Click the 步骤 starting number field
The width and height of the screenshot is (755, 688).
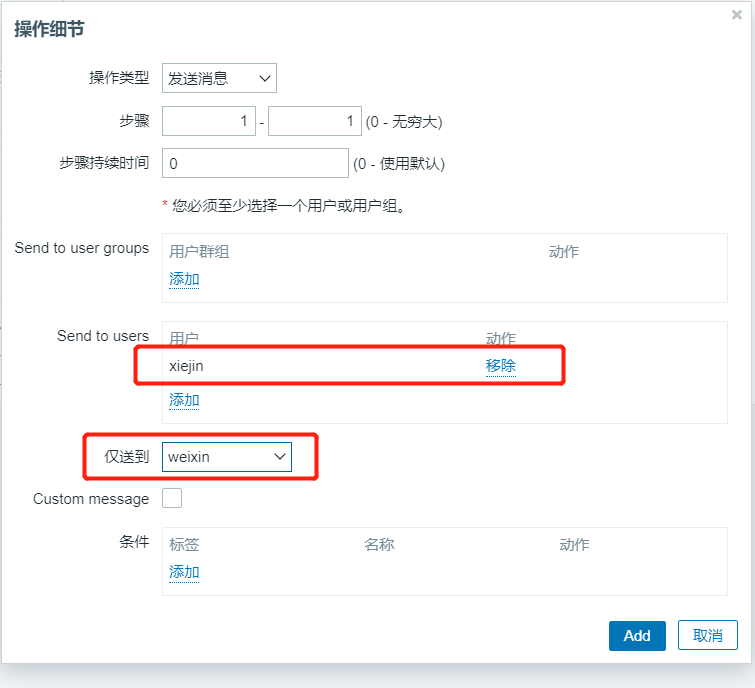[209, 121]
